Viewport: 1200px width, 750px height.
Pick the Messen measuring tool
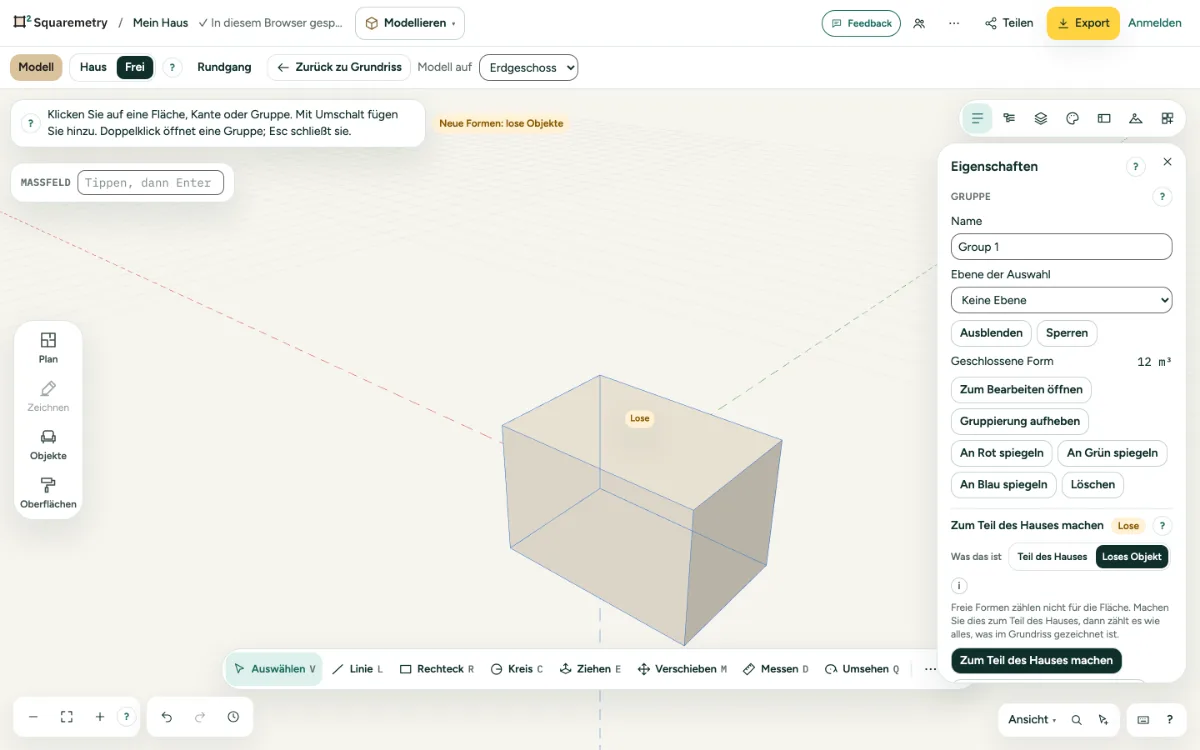[x=776, y=669]
